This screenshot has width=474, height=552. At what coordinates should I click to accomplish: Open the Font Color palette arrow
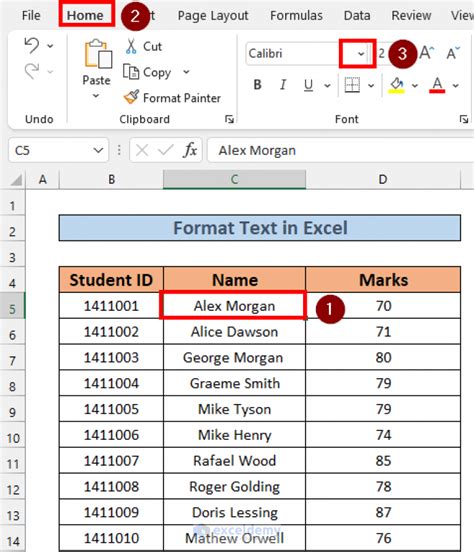point(456,85)
